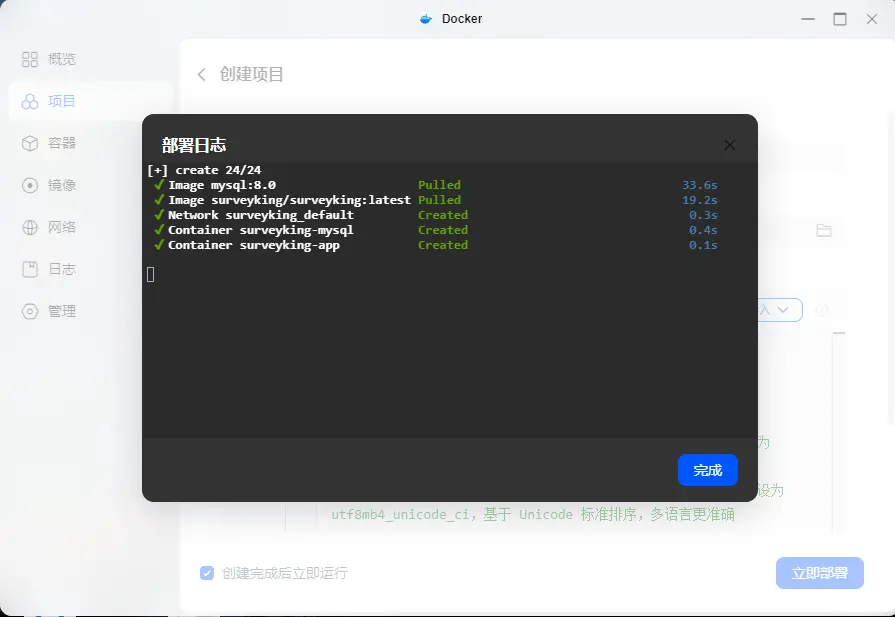Select the 'Image mysql:8.0' log line
This screenshot has width=895, height=617.
click(221, 185)
